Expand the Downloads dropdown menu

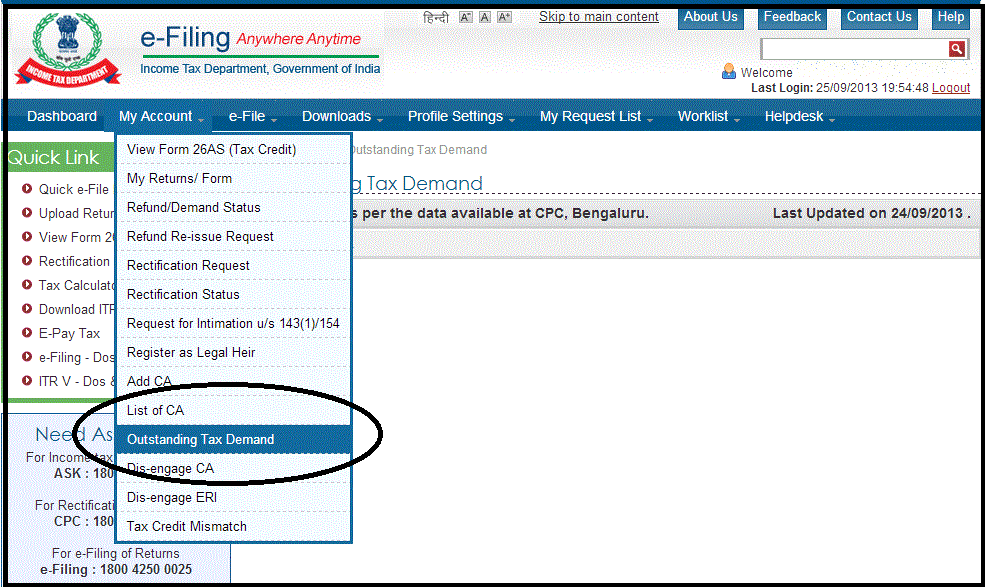pyautogui.click(x=342, y=116)
